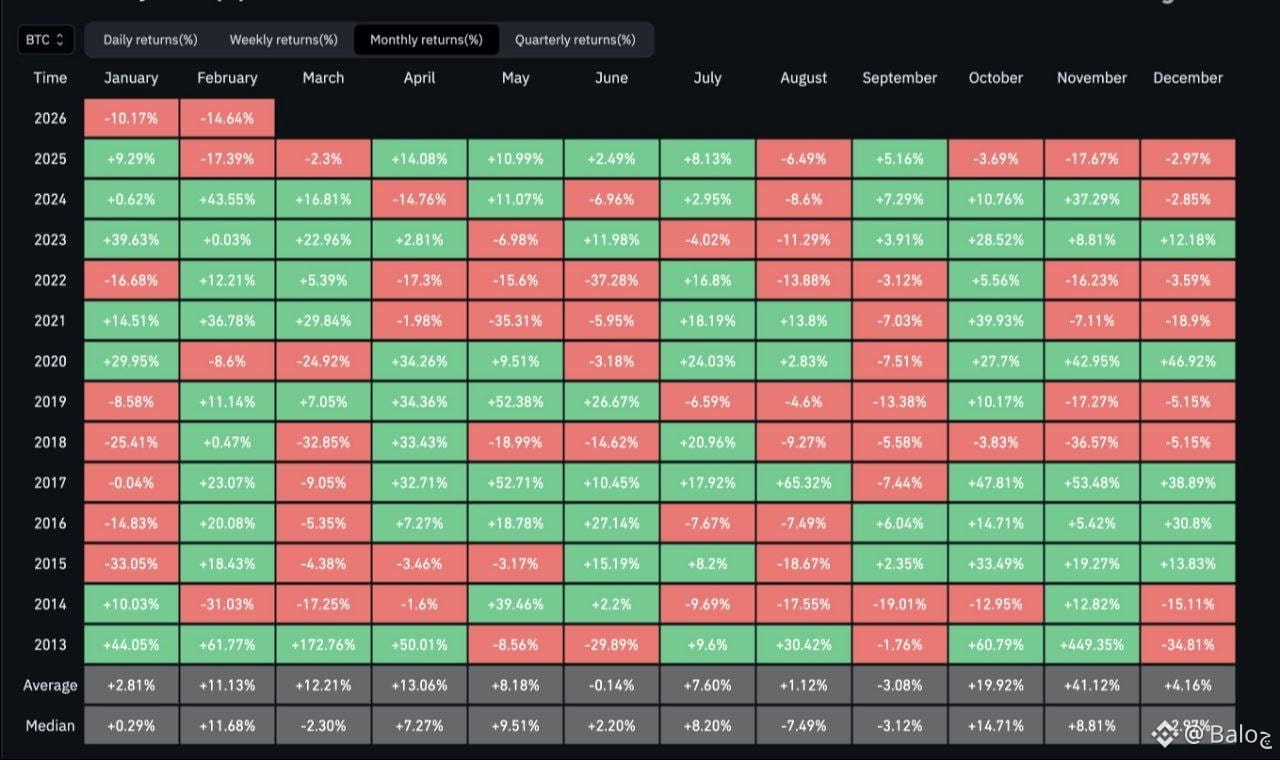The image size is (1280, 760).
Task: Select the 2020 row label
Action: click(50, 361)
